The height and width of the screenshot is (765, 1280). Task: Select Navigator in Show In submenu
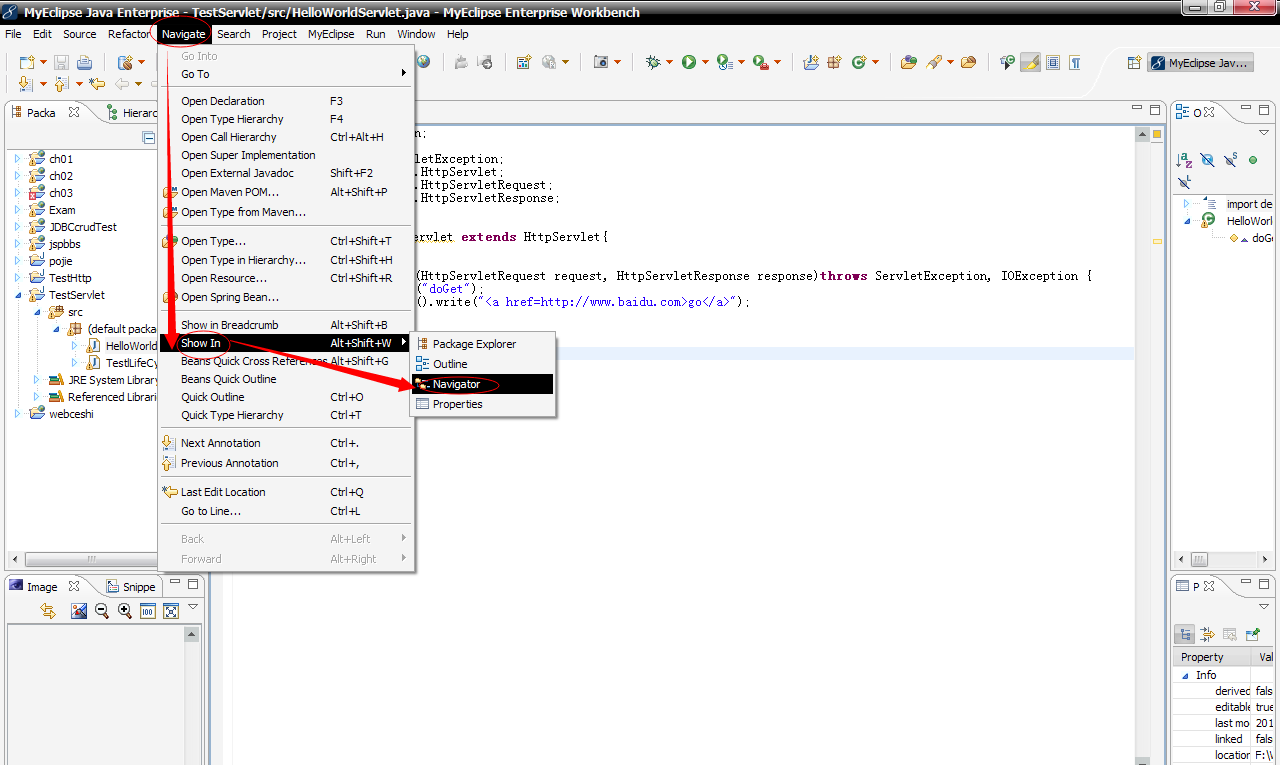482,384
